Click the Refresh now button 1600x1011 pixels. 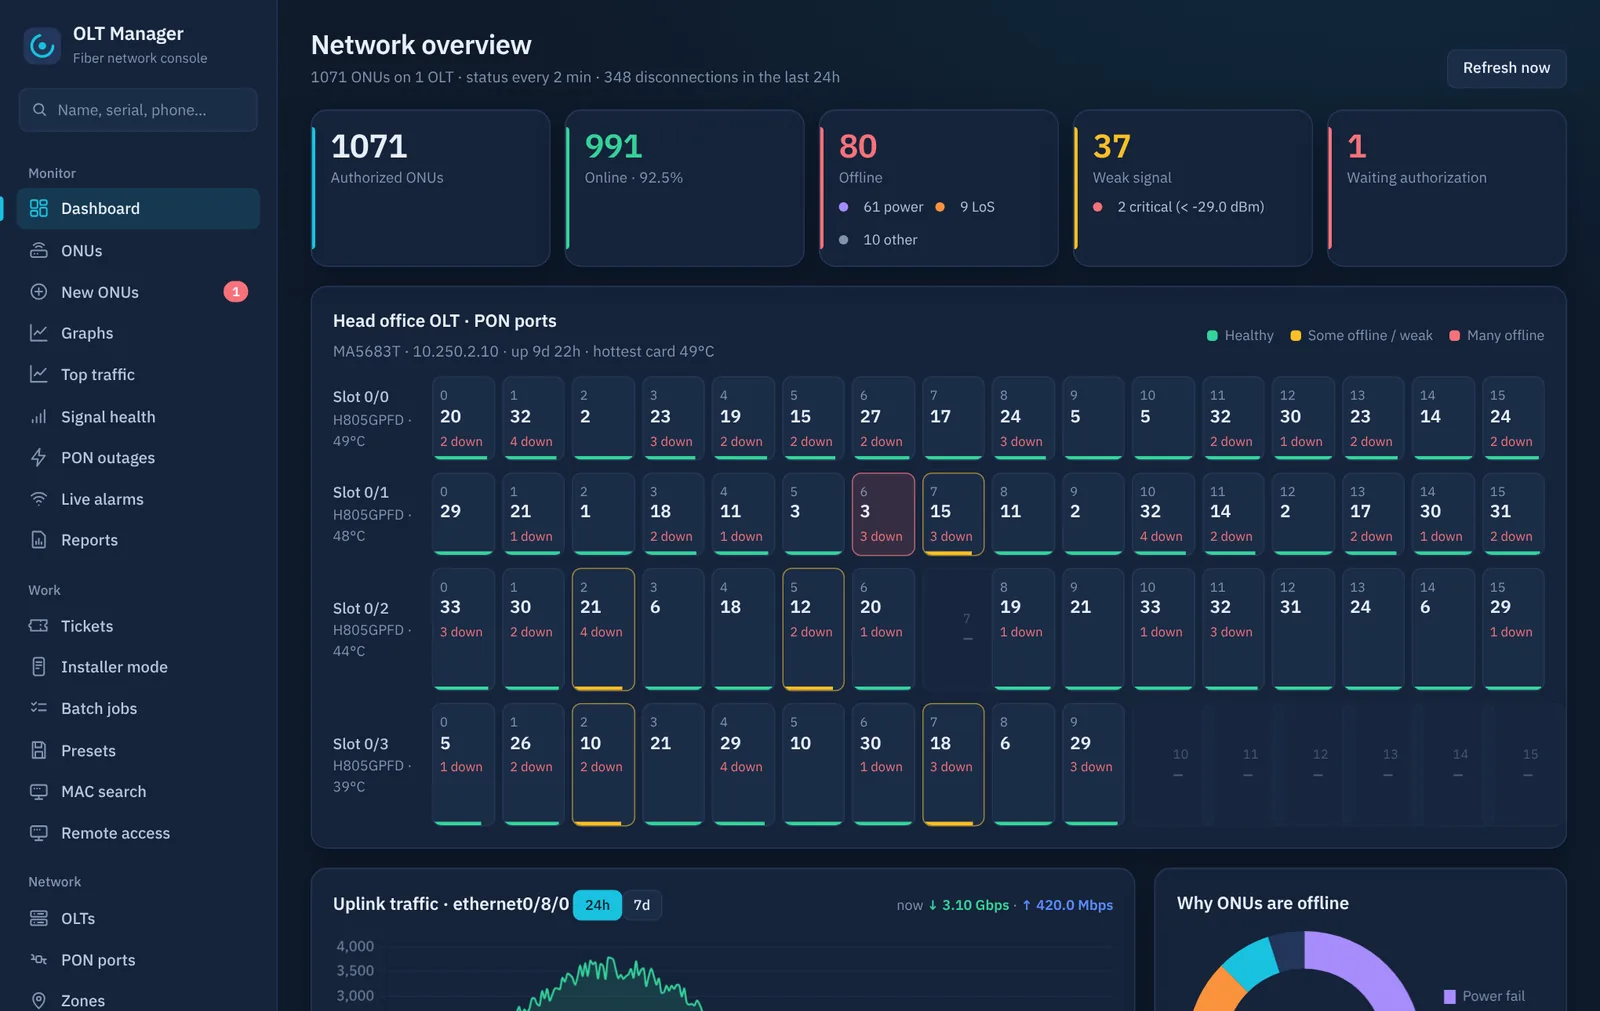(1506, 68)
